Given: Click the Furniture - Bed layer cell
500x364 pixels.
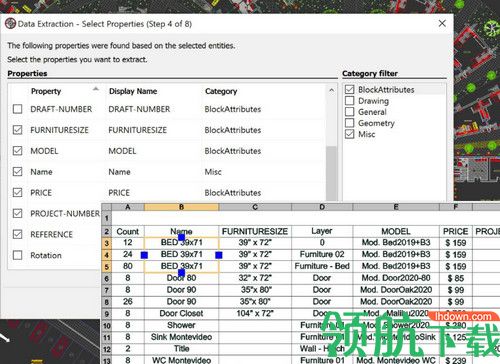Looking at the screenshot, I should pyautogui.click(x=322, y=266).
